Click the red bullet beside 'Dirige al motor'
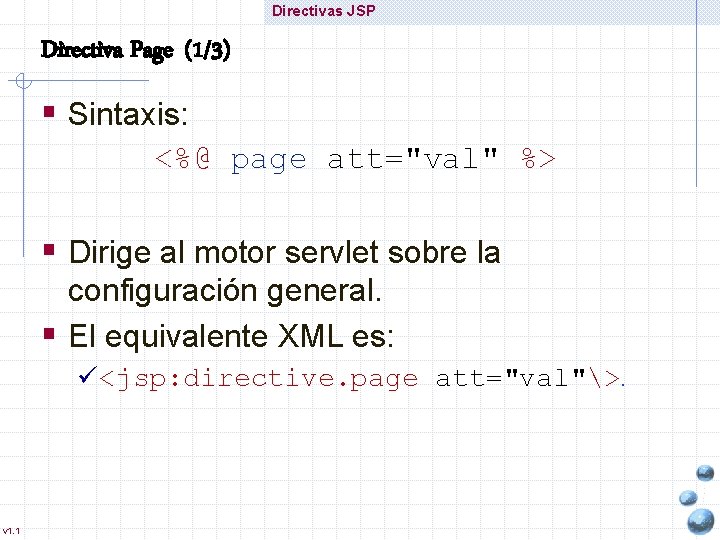The width and height of the screenshot is (720, 540). [49, 249]
